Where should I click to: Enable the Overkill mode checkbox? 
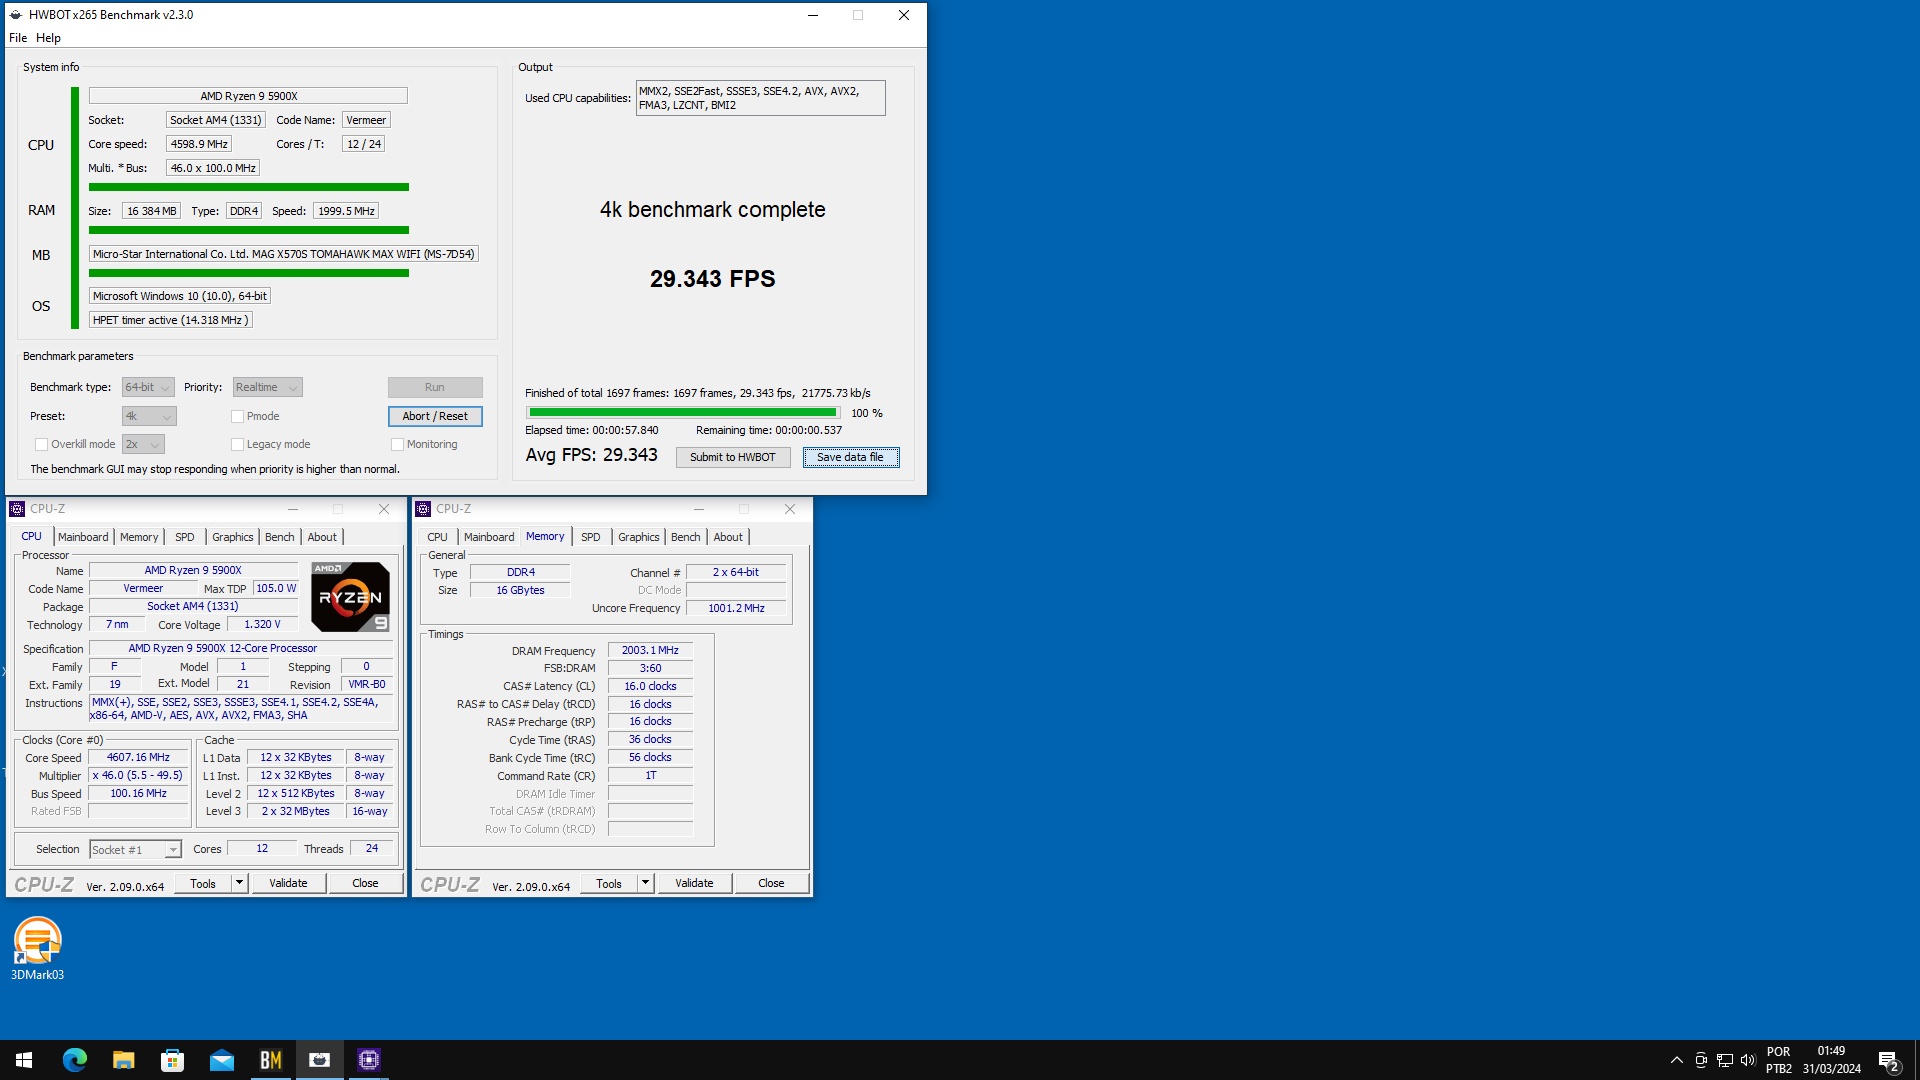coord(41,445)
